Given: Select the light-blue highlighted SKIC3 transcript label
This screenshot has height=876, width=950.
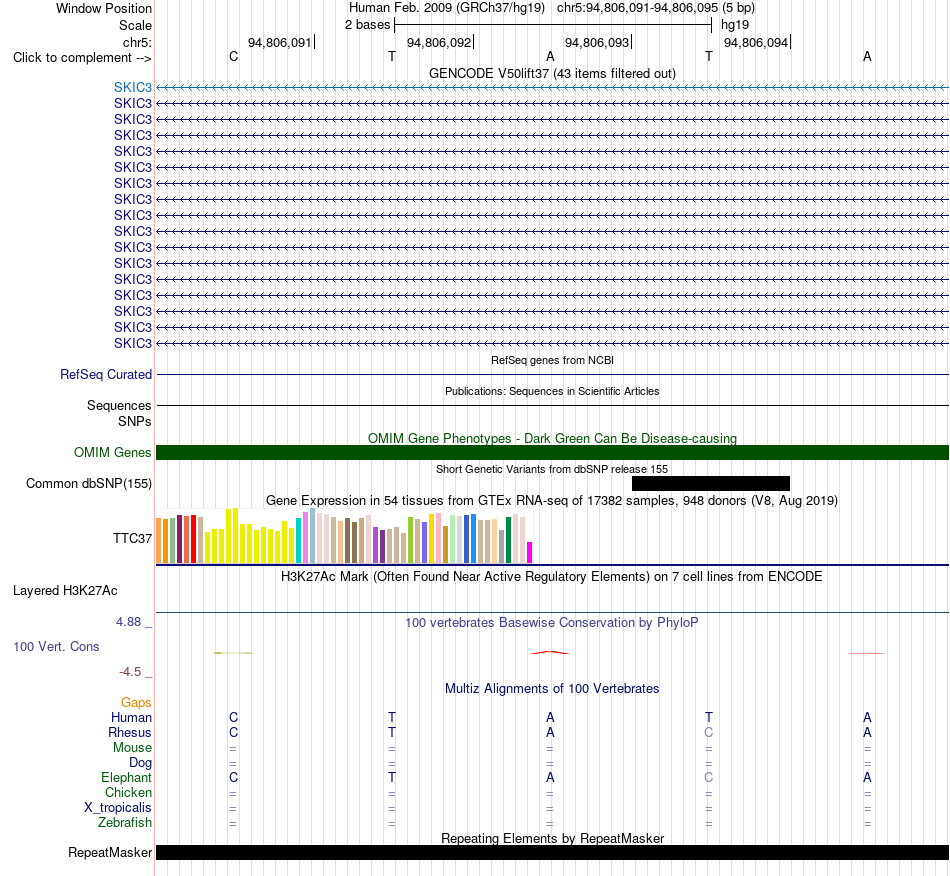Looking at the screenshot, I should coord(133,87).
